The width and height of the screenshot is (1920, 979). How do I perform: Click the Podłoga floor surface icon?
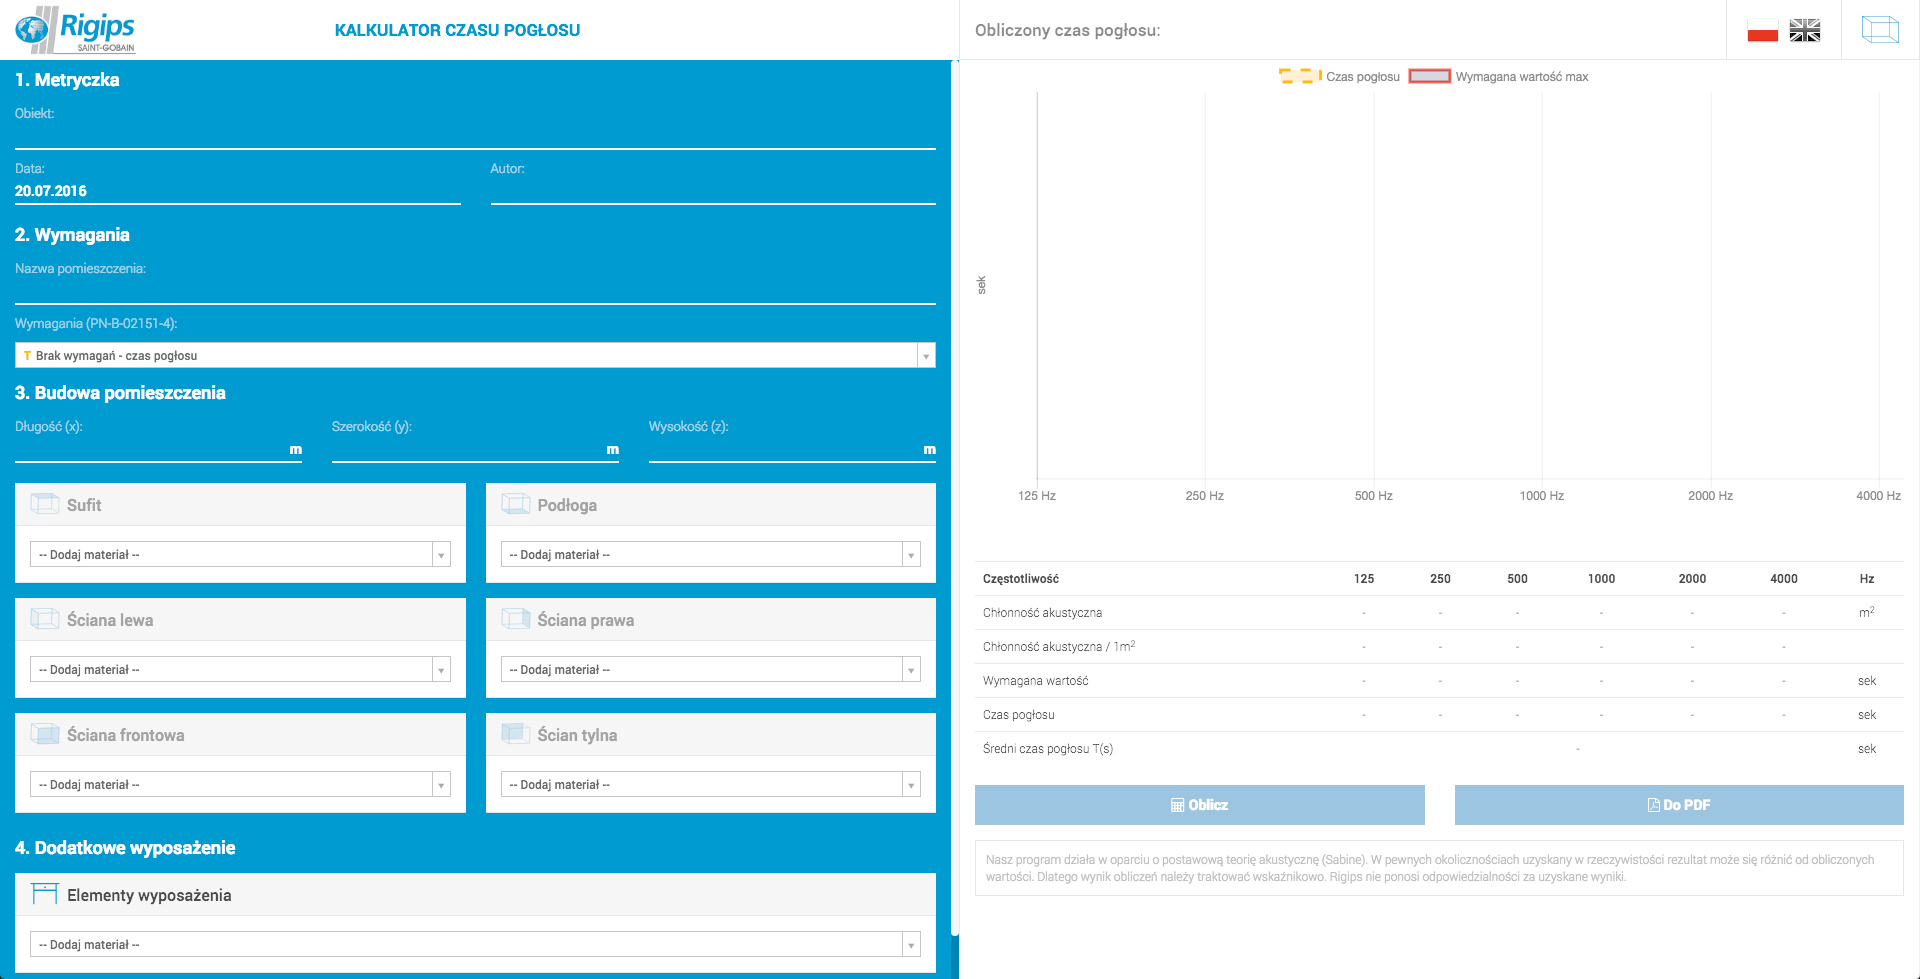(516, 504)
